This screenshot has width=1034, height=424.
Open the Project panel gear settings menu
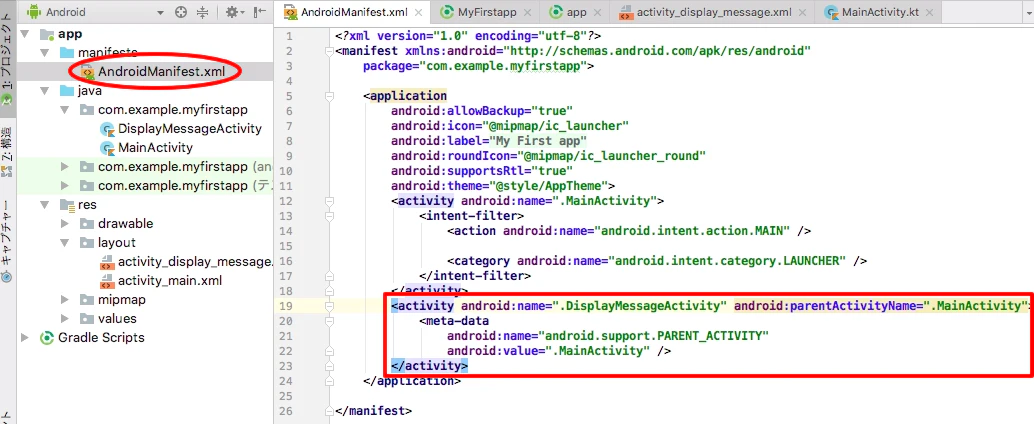[235, 13]
